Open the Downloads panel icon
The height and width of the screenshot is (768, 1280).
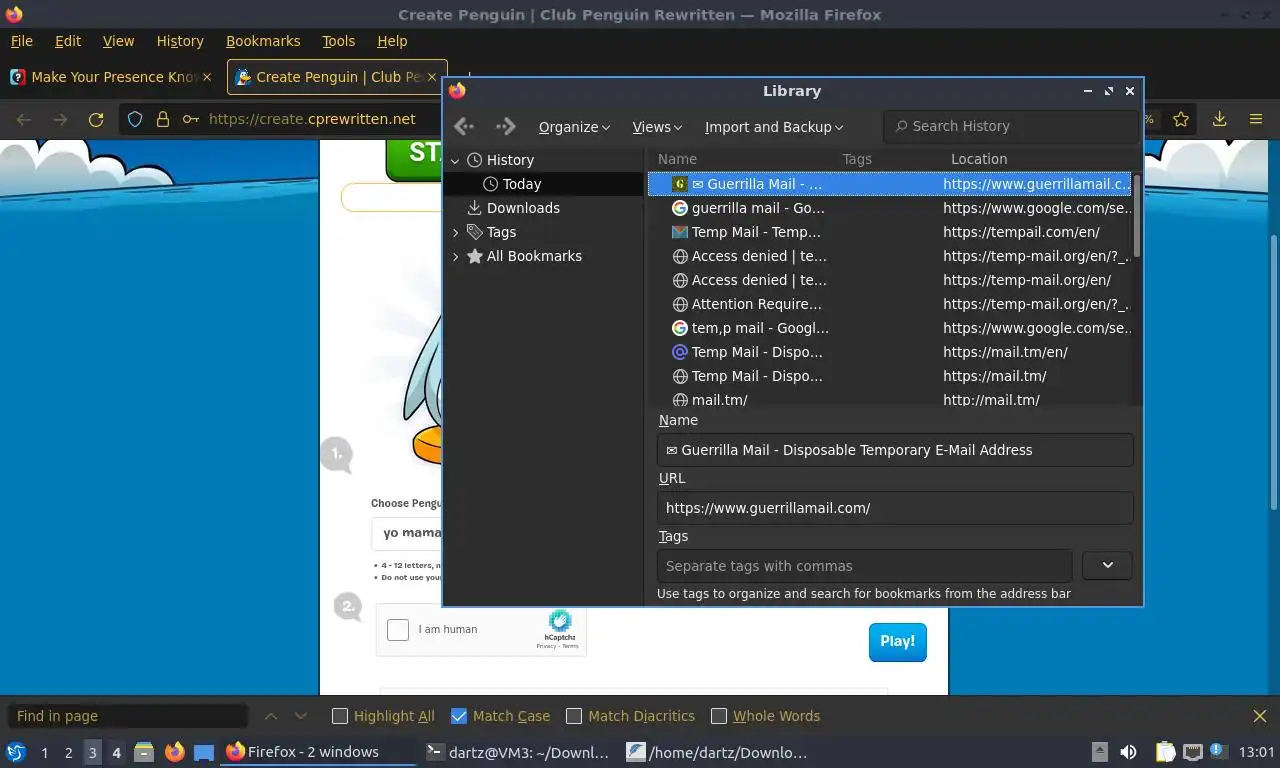[x=1219, y=119]
